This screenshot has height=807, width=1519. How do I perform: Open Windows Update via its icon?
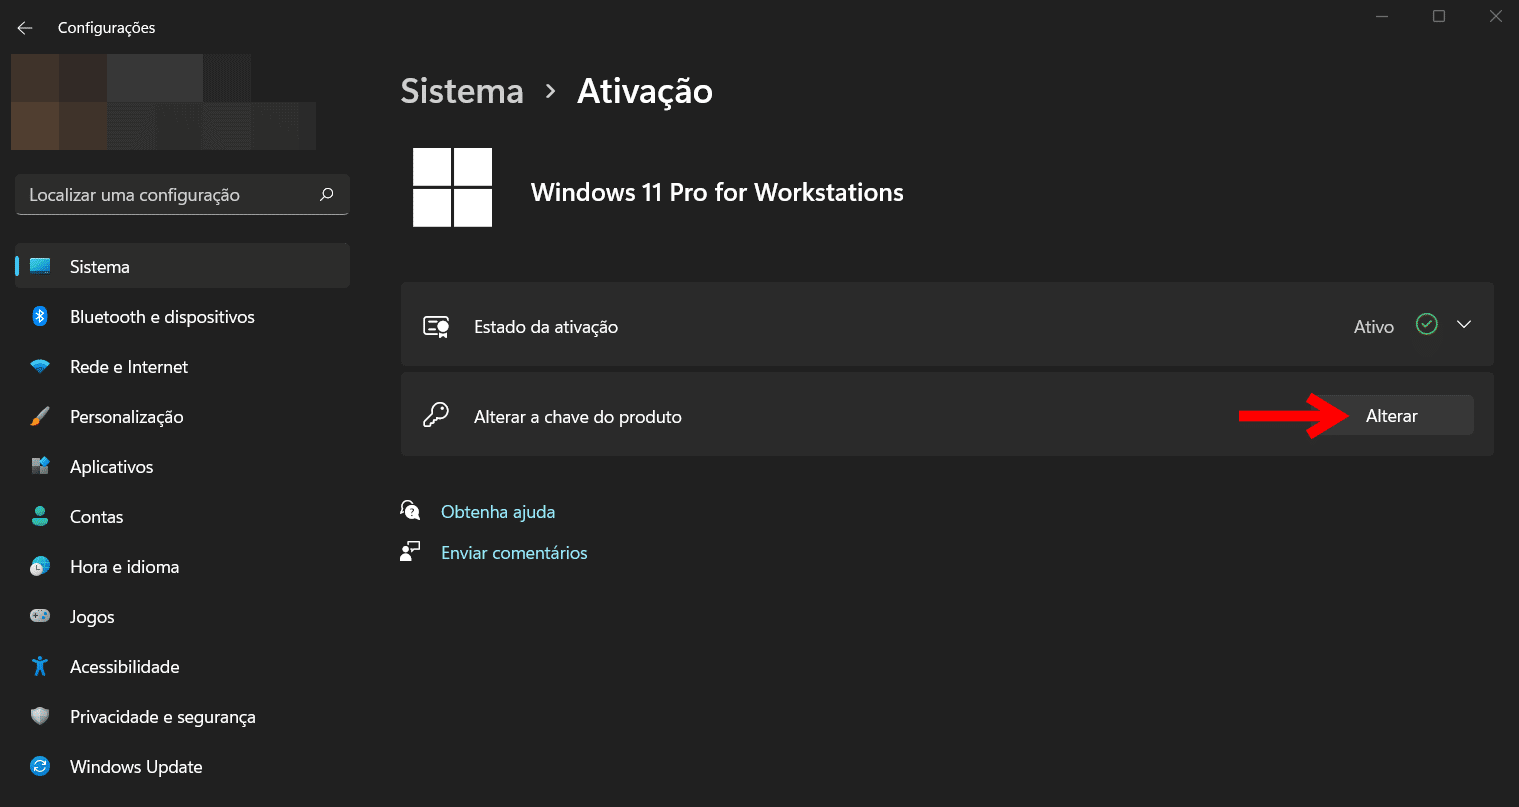[x=40, y=766]
